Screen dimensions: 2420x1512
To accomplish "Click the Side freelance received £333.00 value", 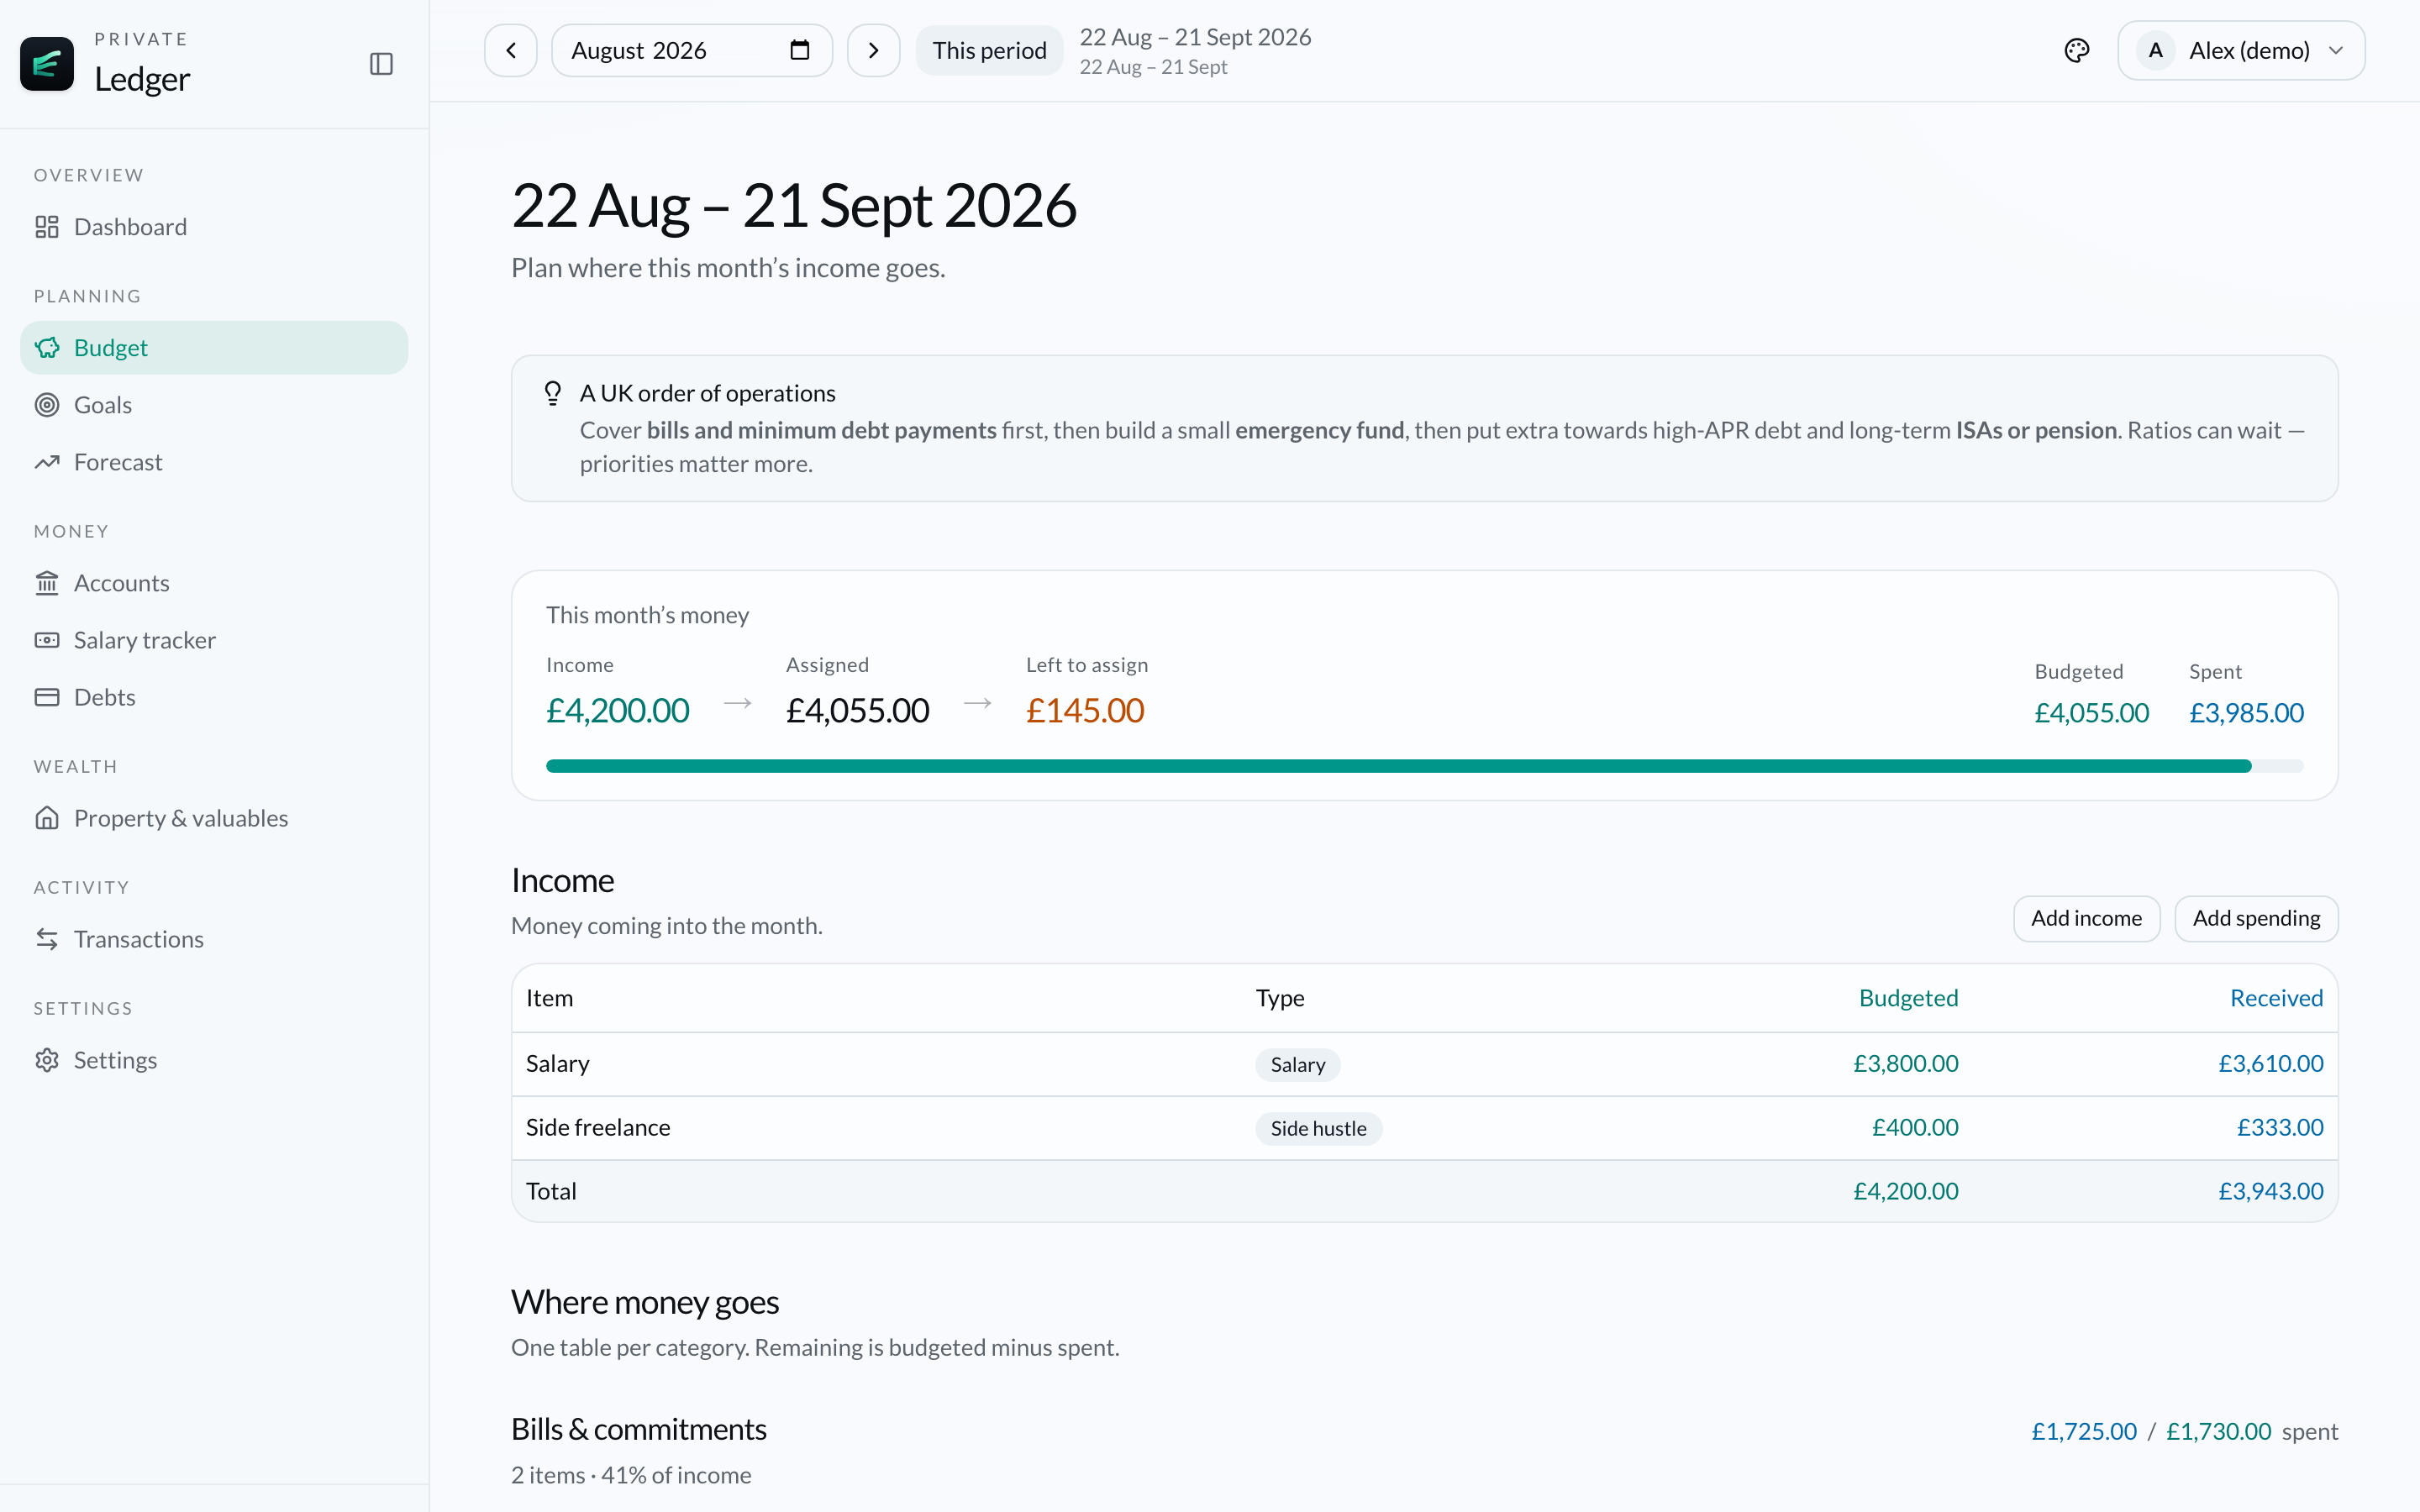I will pyautogui.click(x=2279, y=1128).
